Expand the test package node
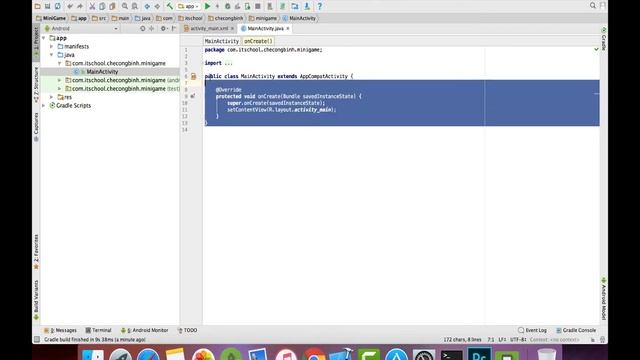Image resolution: width=640 pixels, height=360 pixels. point(60,89)
